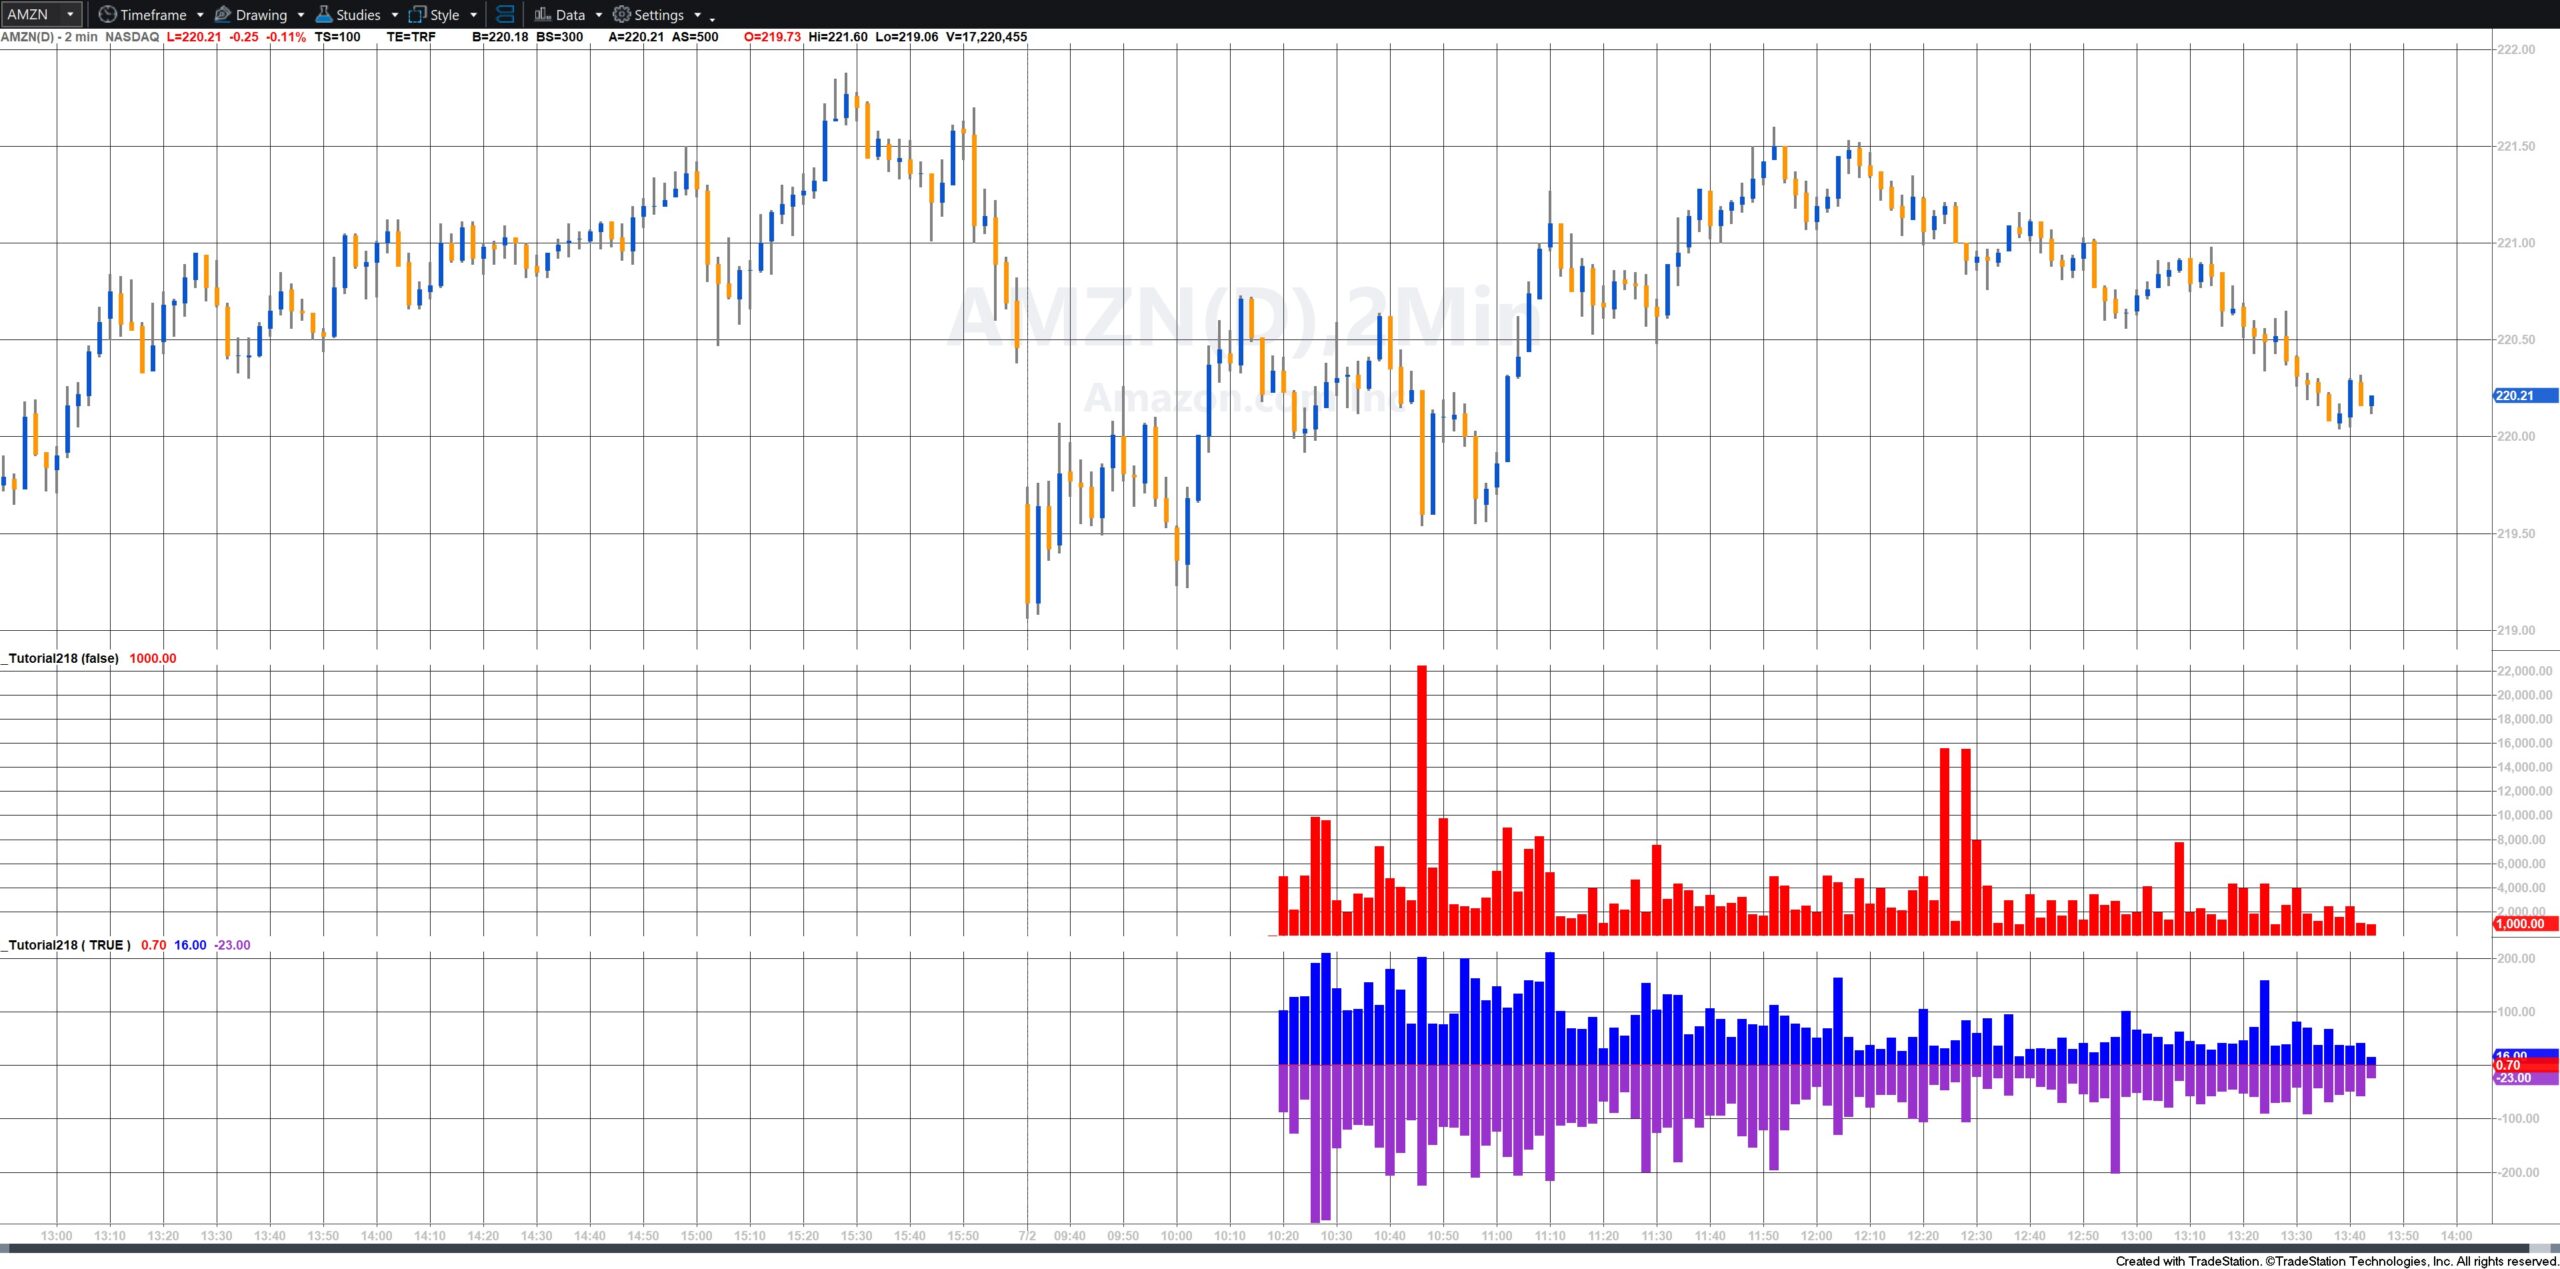Click the Data bar chart icon
Image resolution: width=2560 pixels, height=1269 pixels.
[542, 14]
